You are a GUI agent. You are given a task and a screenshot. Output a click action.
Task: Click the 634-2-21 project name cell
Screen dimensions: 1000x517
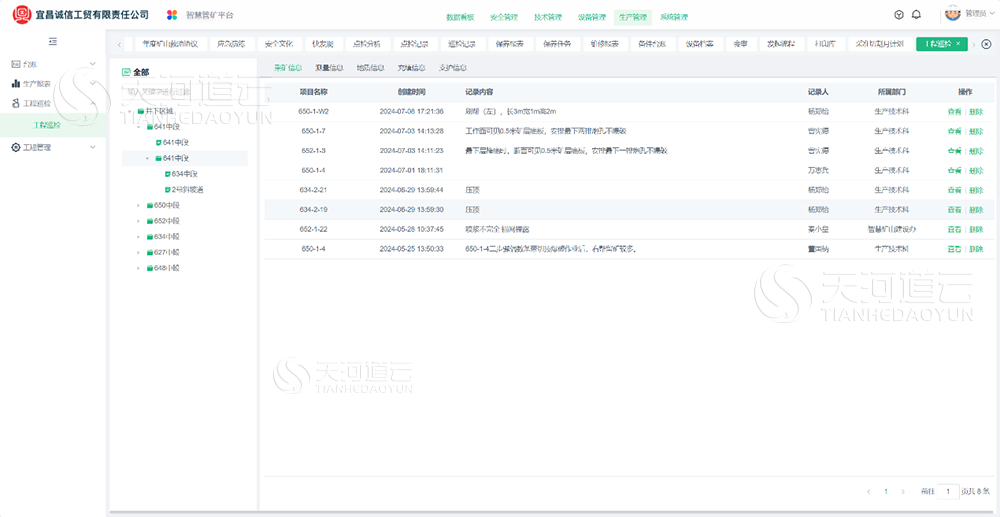(313, 190)
